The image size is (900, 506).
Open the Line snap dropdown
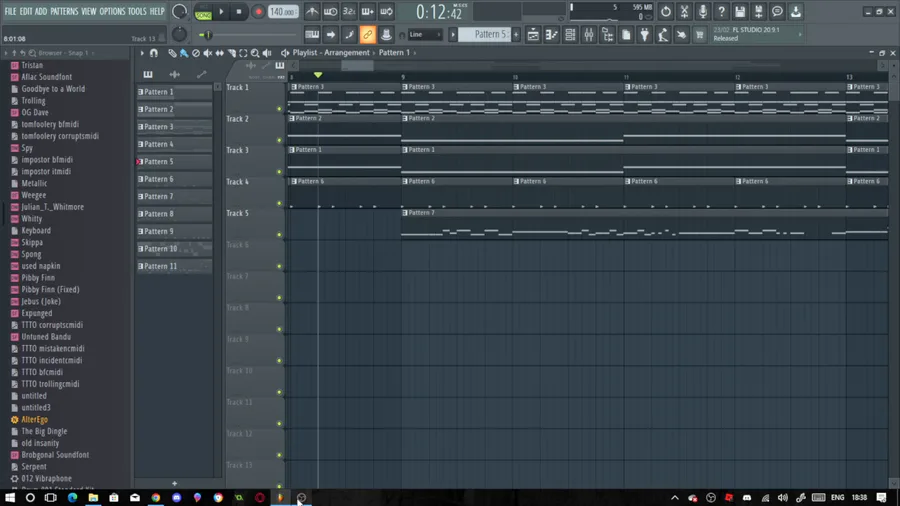[424, 34]
